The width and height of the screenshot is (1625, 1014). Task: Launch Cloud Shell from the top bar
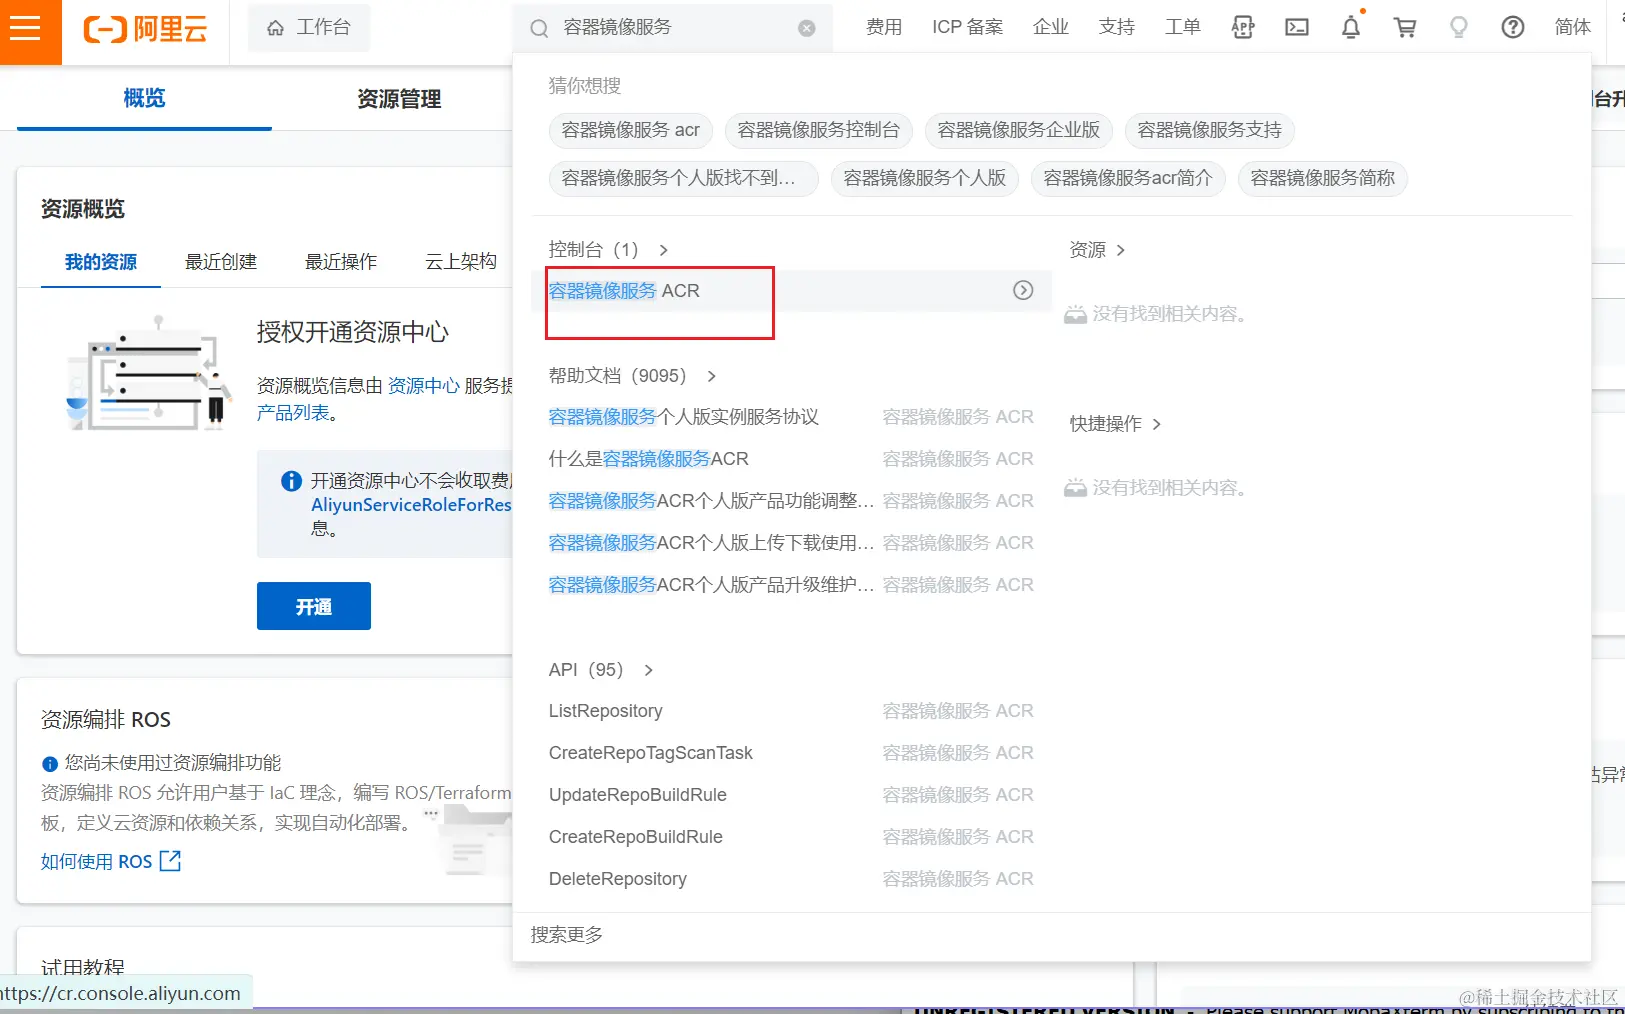(1297, 28)
